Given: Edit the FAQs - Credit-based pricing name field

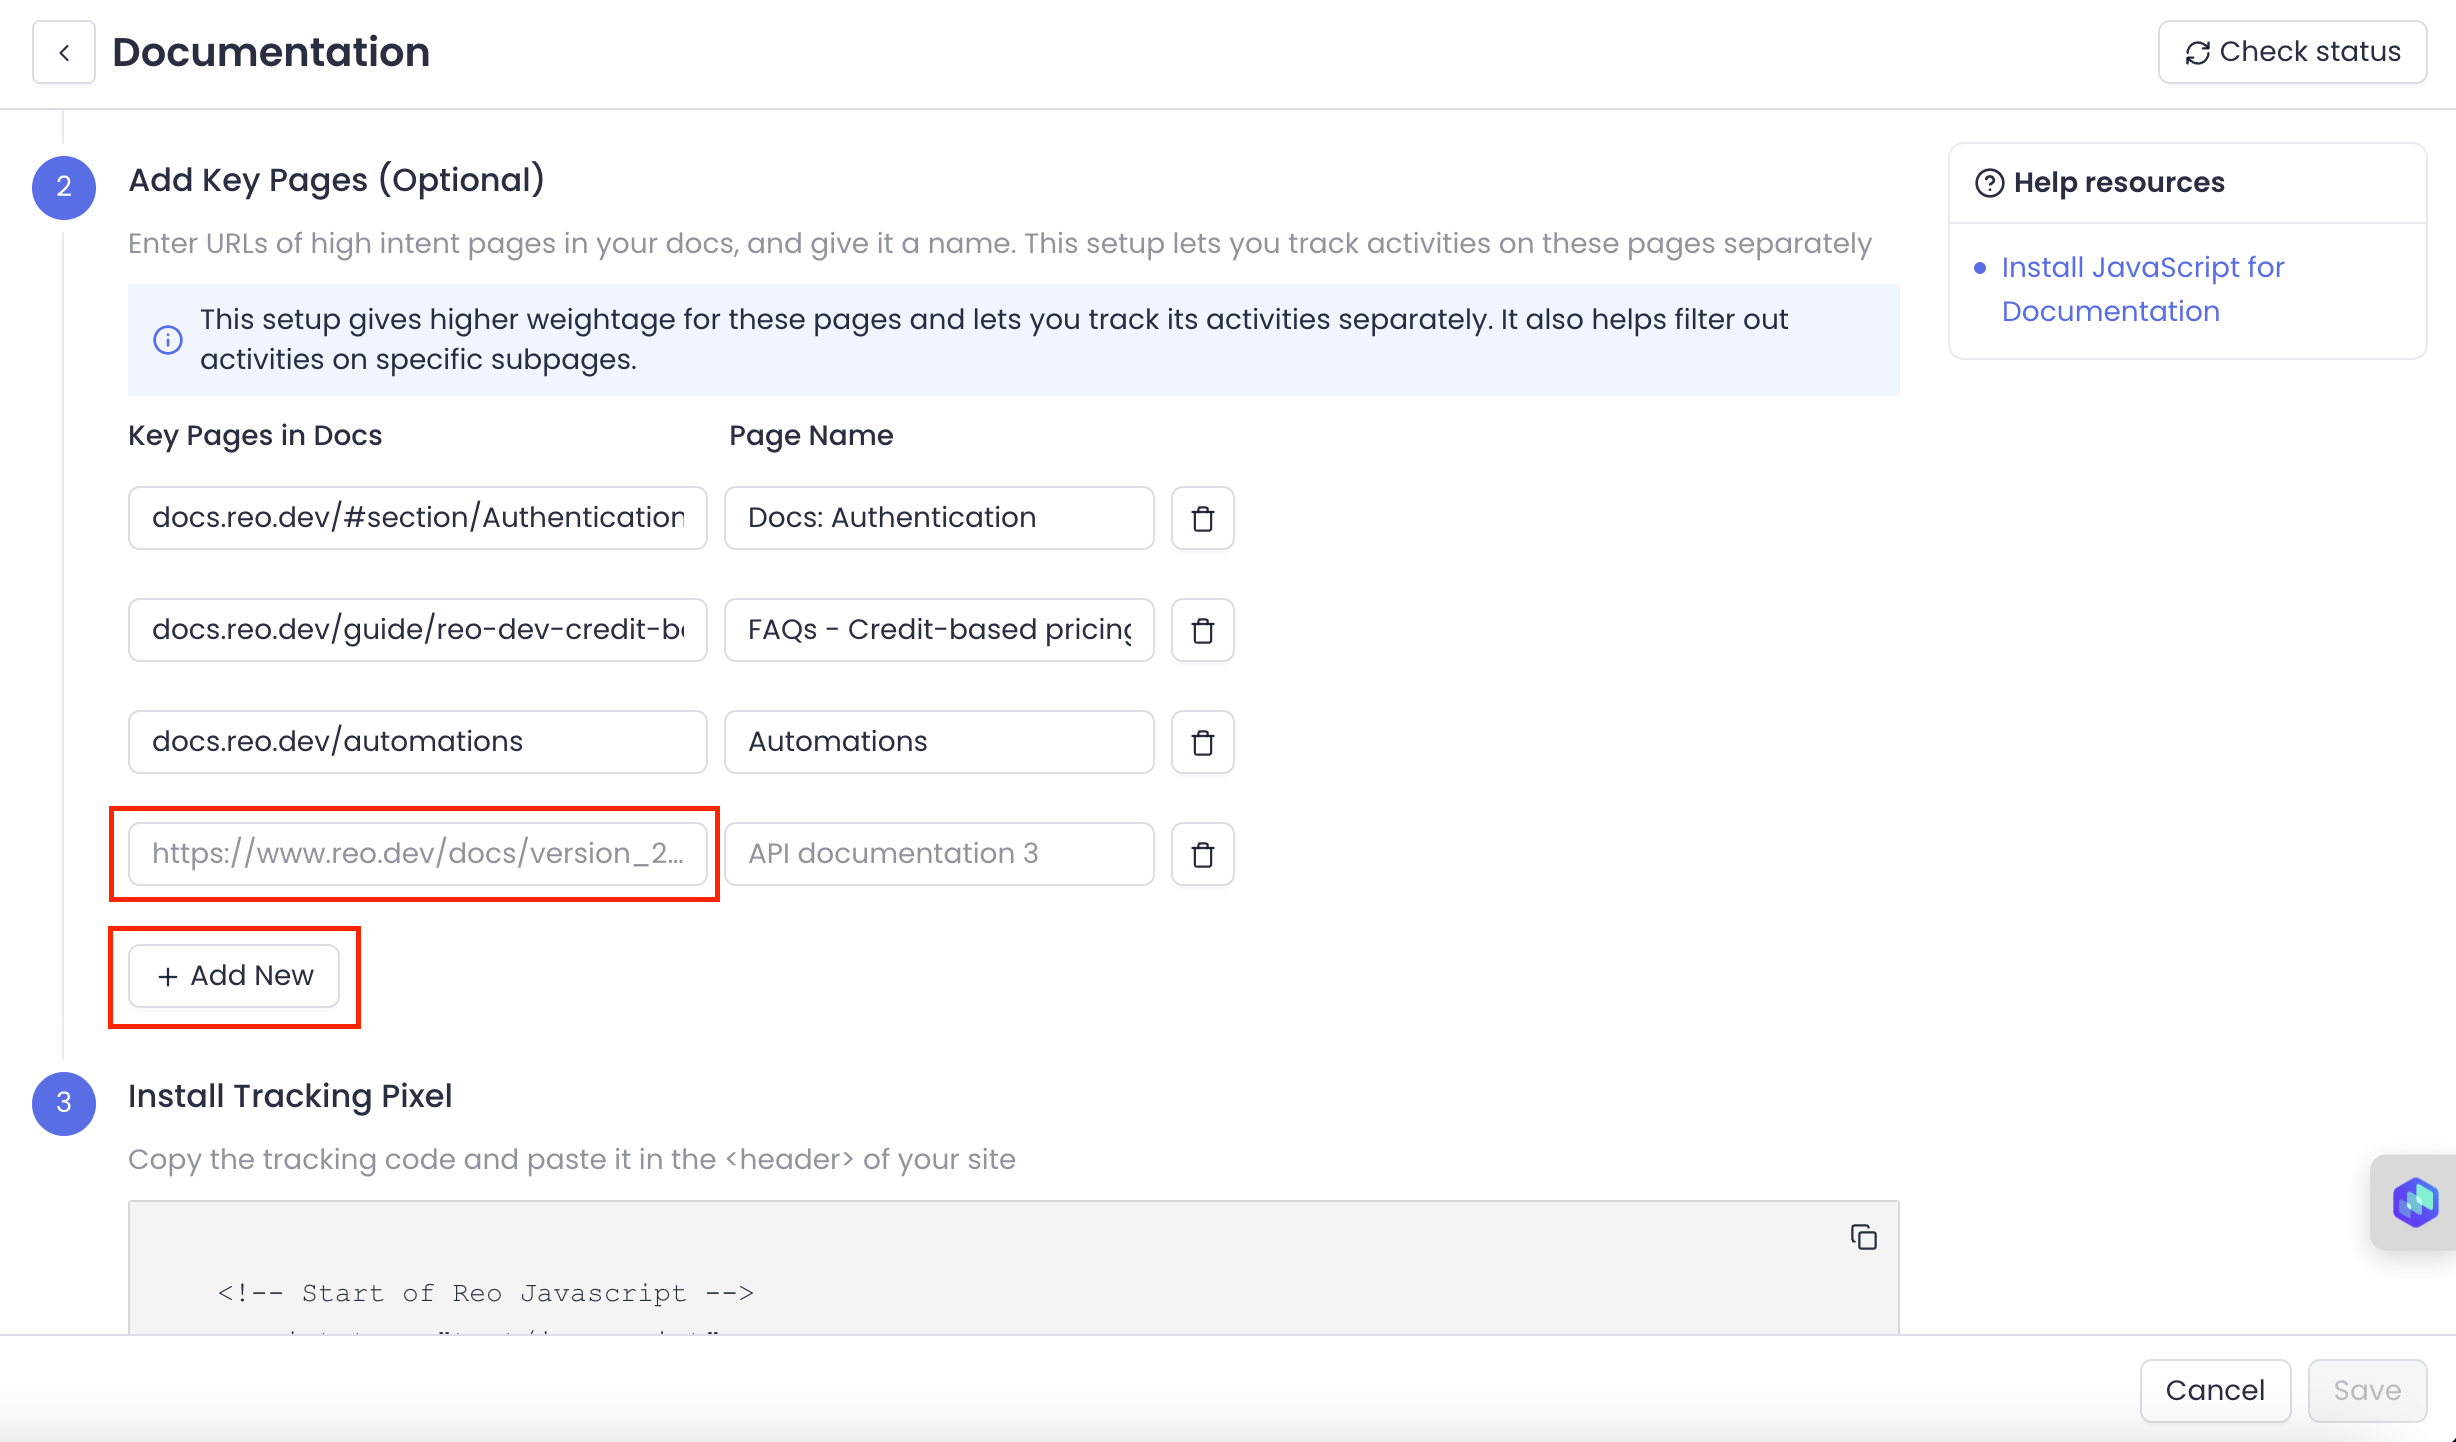Looking at the screenshot, I should (x=938, y=630).
